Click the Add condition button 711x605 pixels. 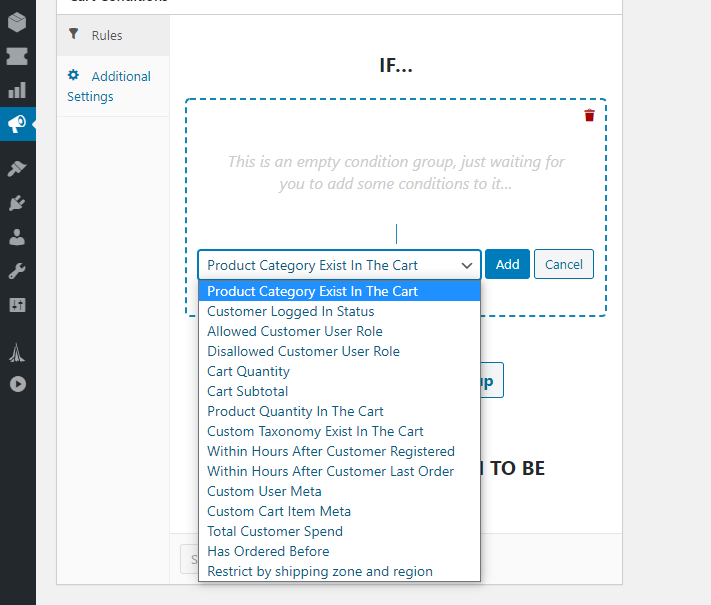pos(507,265)
